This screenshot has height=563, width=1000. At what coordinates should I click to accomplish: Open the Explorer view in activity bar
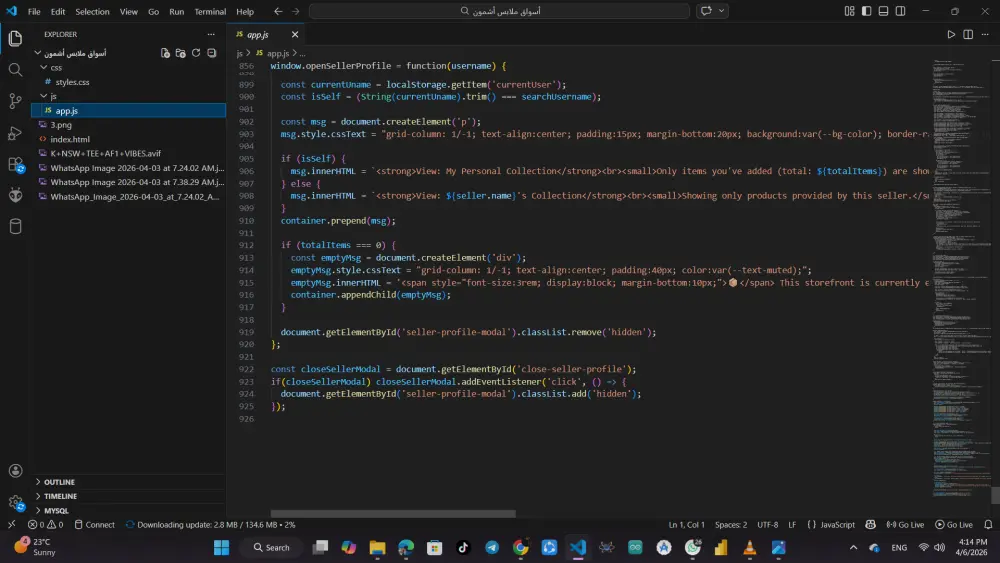point(15,38)
